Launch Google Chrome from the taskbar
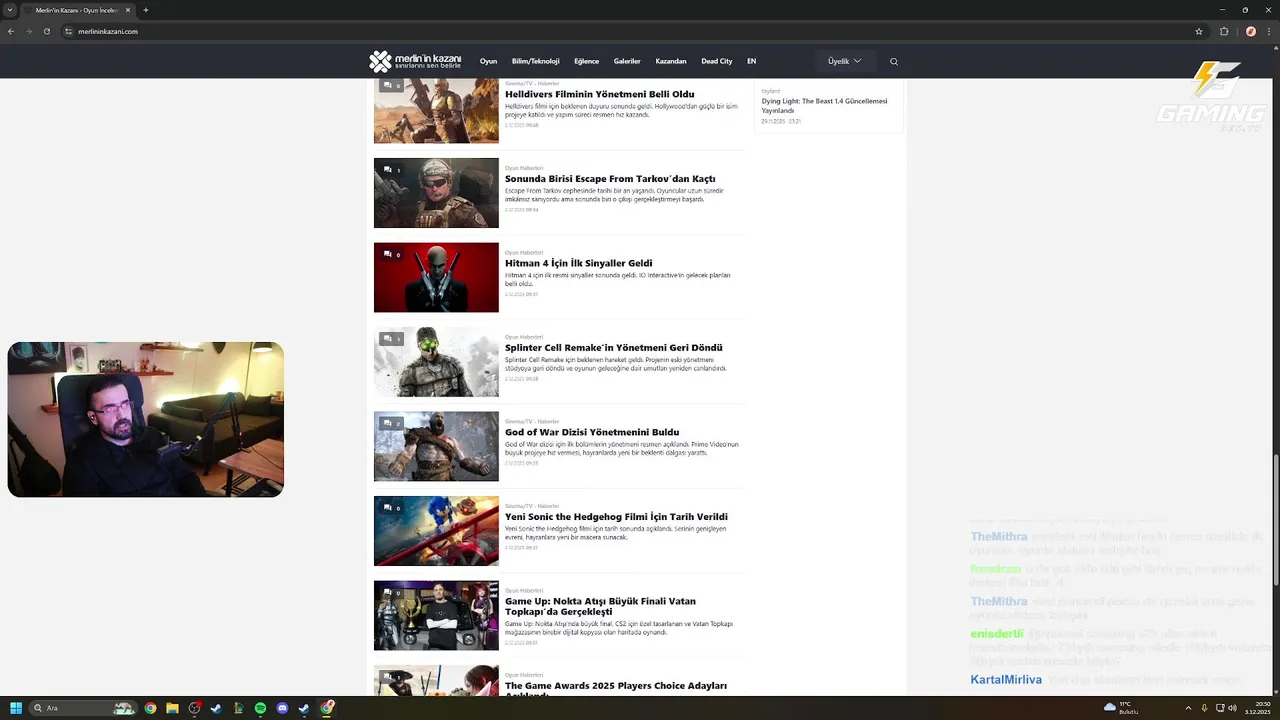Viewport: 1280px width, 720px height. [150, 708]
